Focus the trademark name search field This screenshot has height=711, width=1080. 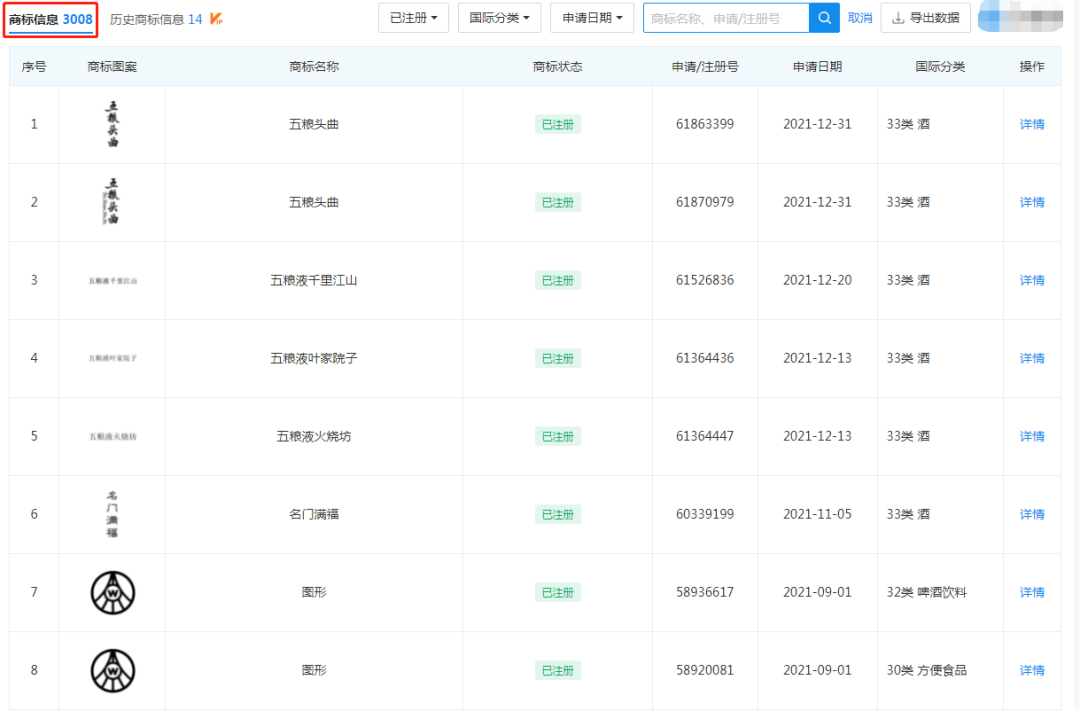point(726,19)
